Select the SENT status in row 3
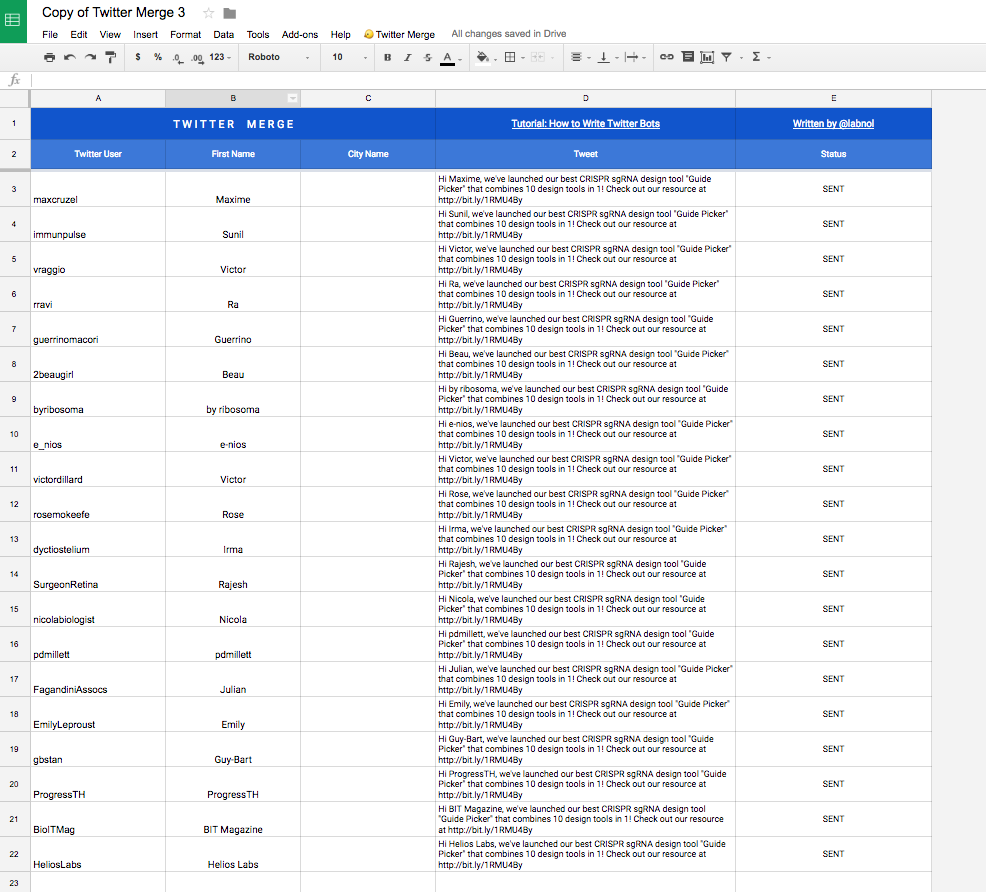This screenshot has height=892, width=986. 833,189
